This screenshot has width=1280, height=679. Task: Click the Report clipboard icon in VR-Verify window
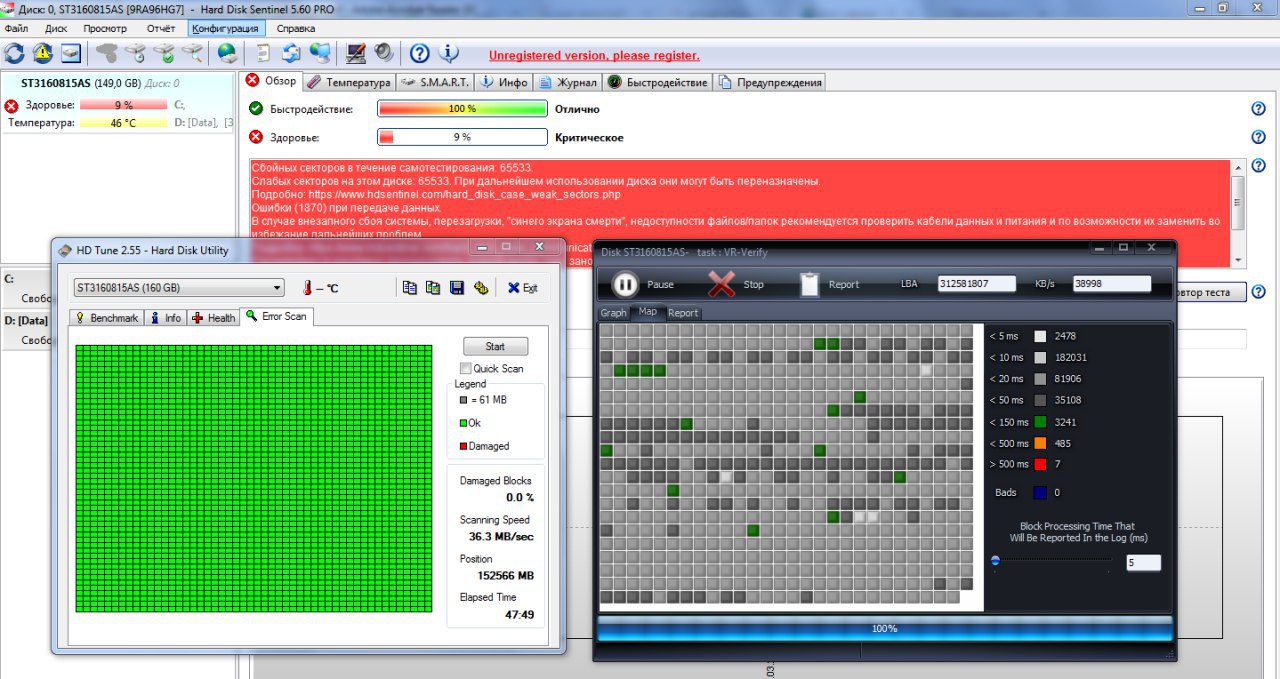[x=810, y=284]
